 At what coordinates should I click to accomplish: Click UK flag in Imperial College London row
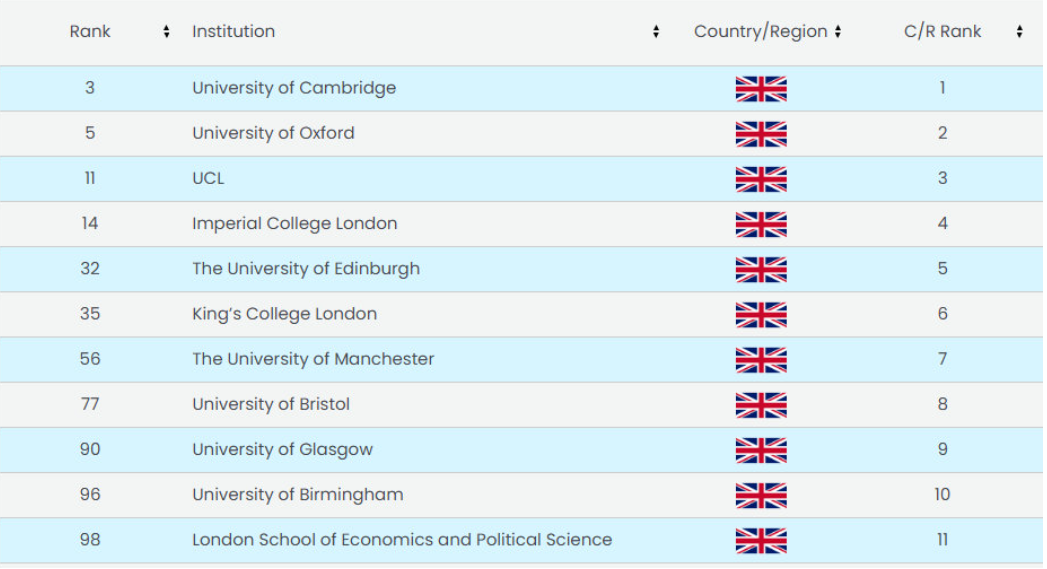pyautogui.click(x=761, y=224)
